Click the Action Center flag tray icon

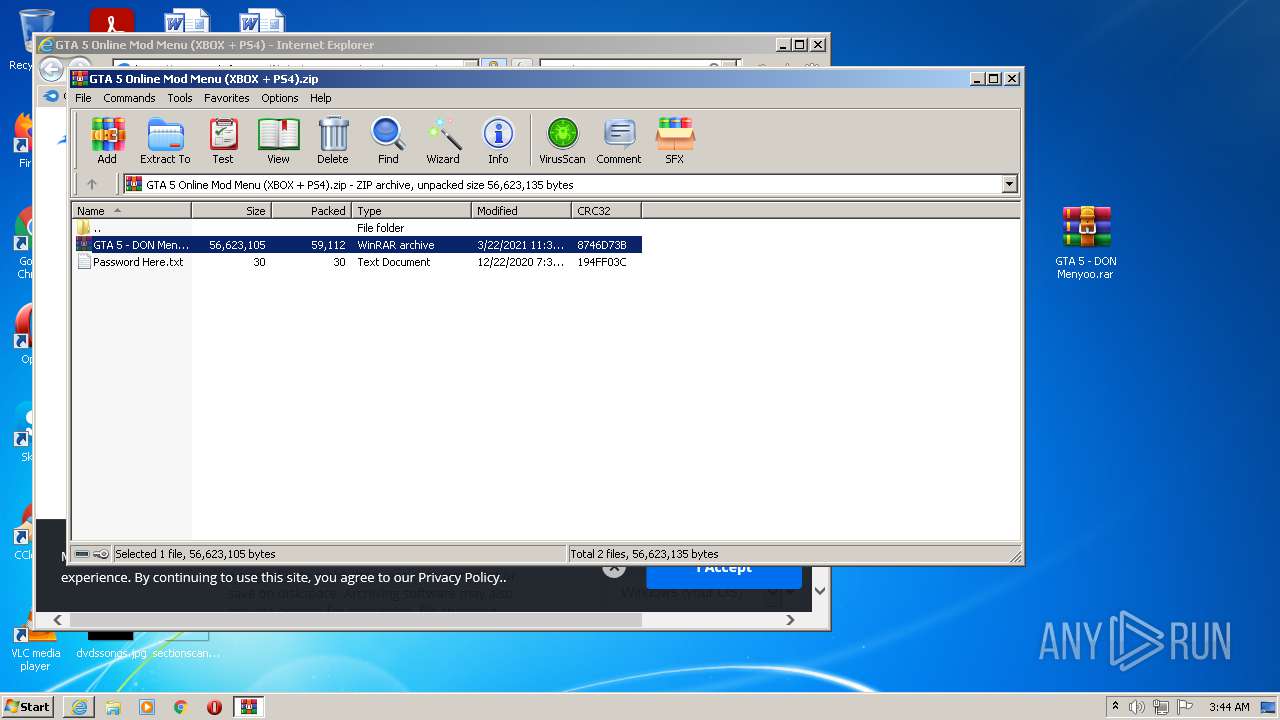1185,707
